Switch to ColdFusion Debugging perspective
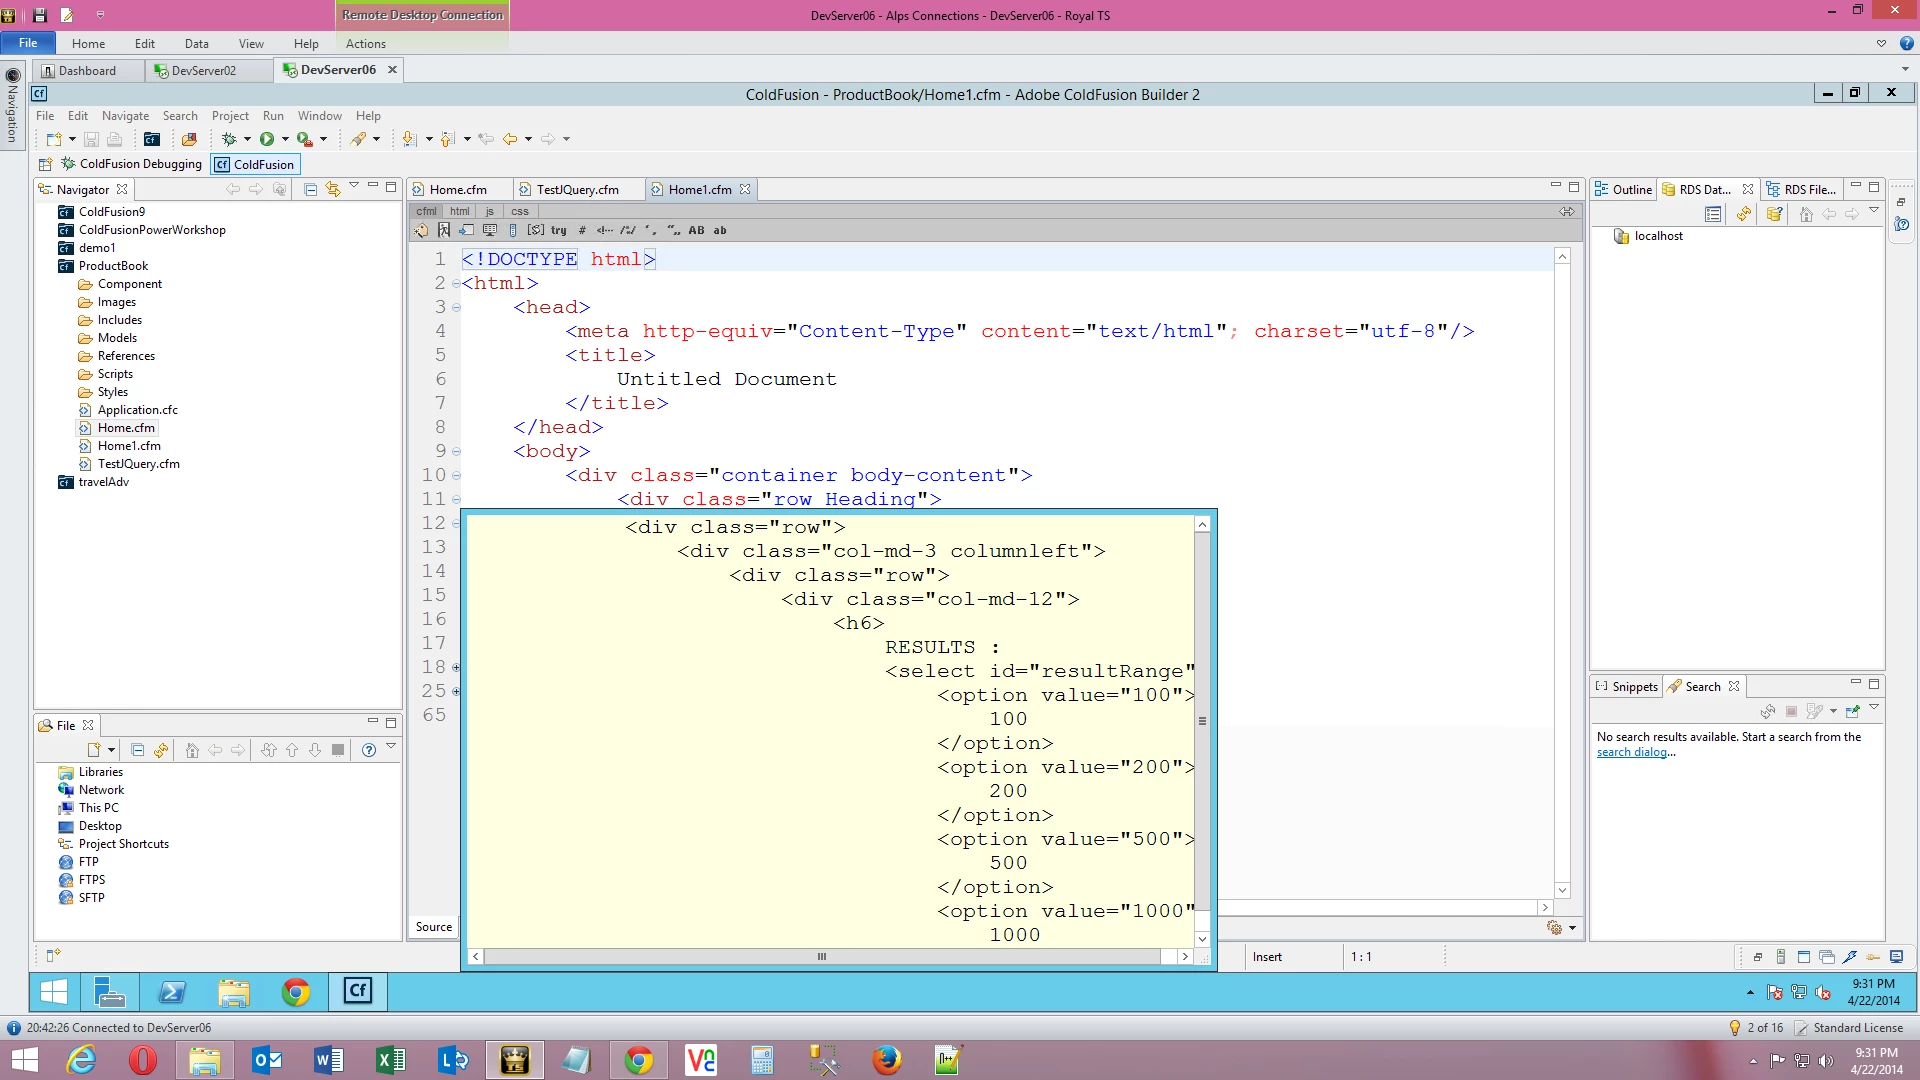1920x1080 pixels. (131, 164)
